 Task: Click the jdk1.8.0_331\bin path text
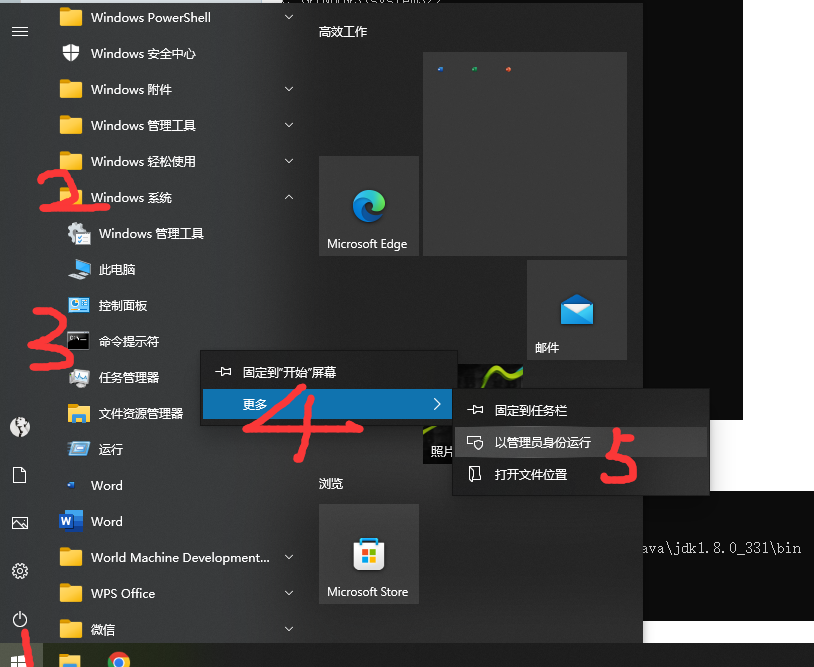coord(722,548)
